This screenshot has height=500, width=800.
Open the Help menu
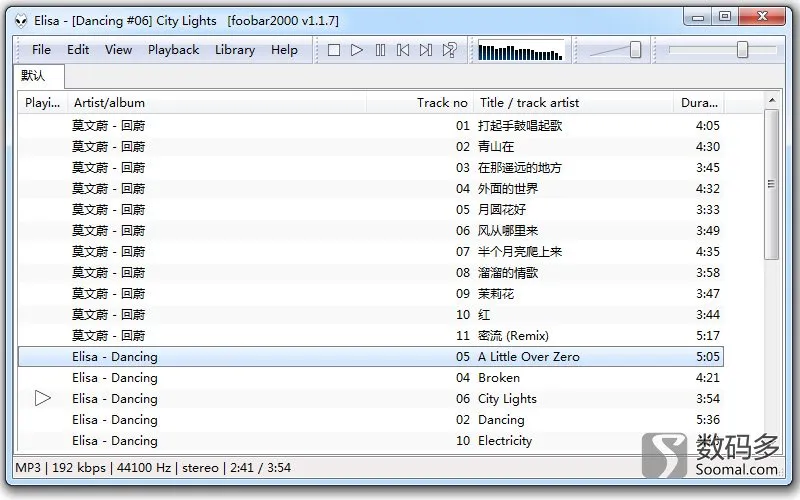pos(284,50)
